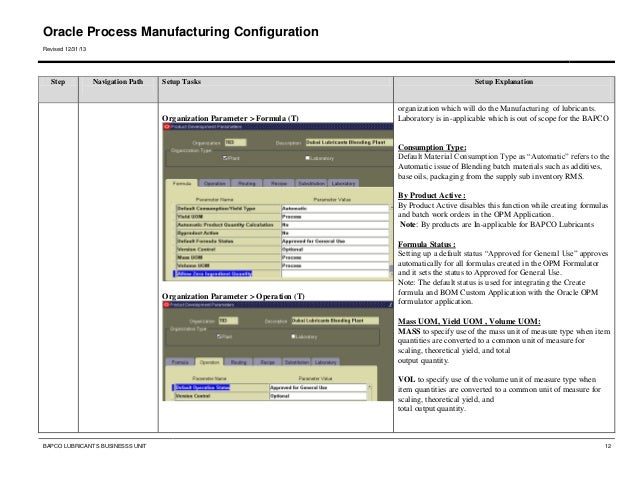Viewport: 638px width, 493px height.
Task: Open the Routing tab in the upper window
Action: (247, 183)
